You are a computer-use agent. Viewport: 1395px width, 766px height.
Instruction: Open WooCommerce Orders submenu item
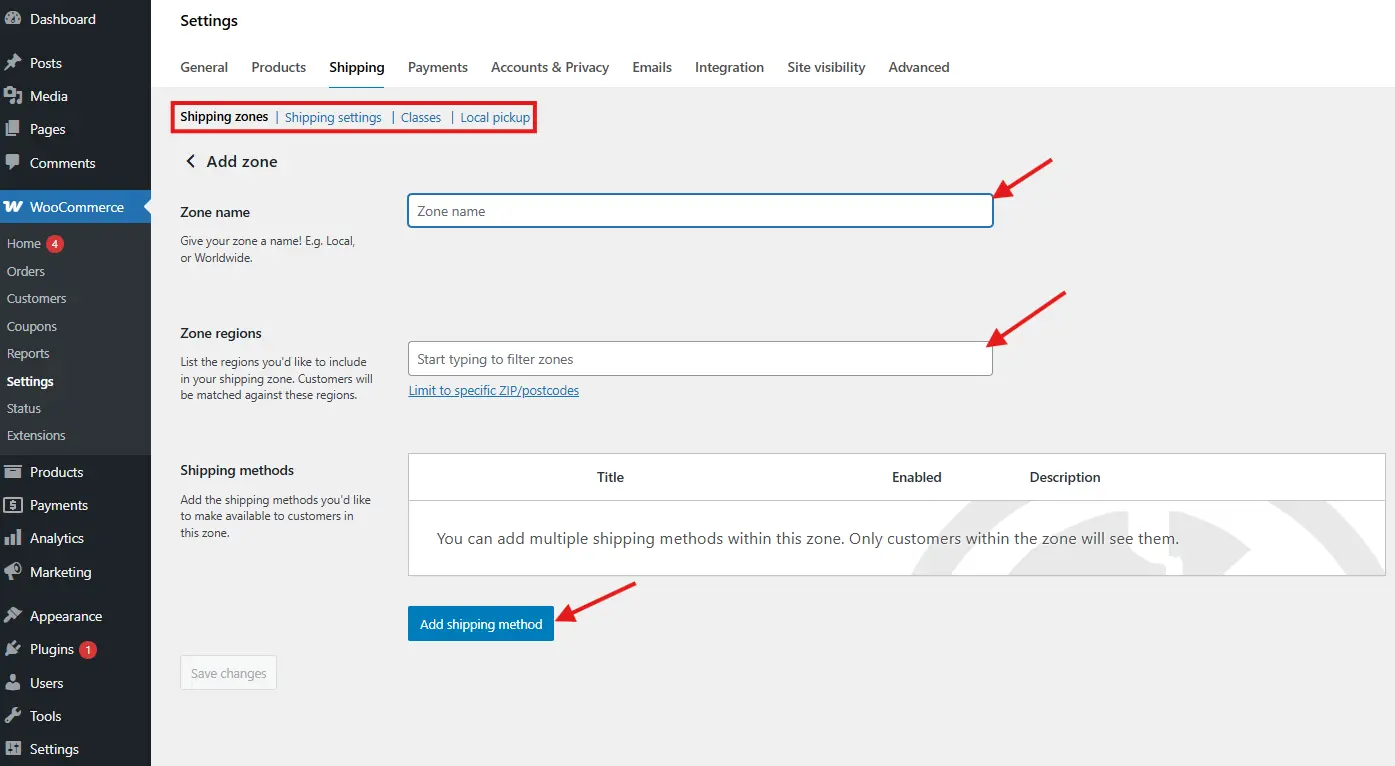26,271
